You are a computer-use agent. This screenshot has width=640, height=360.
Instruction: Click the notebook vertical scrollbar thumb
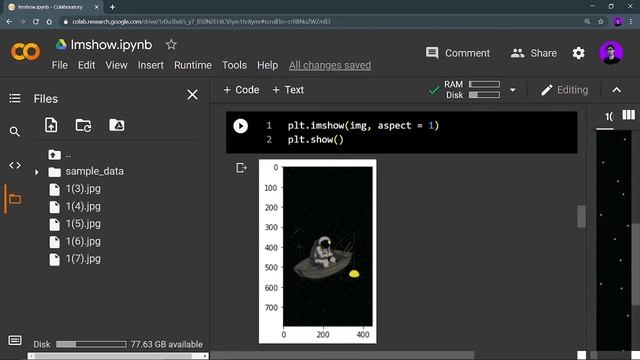point(581,216)
